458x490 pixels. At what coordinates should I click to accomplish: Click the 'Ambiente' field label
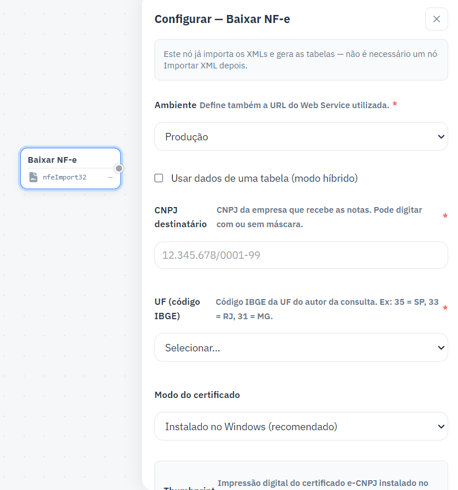175,105
